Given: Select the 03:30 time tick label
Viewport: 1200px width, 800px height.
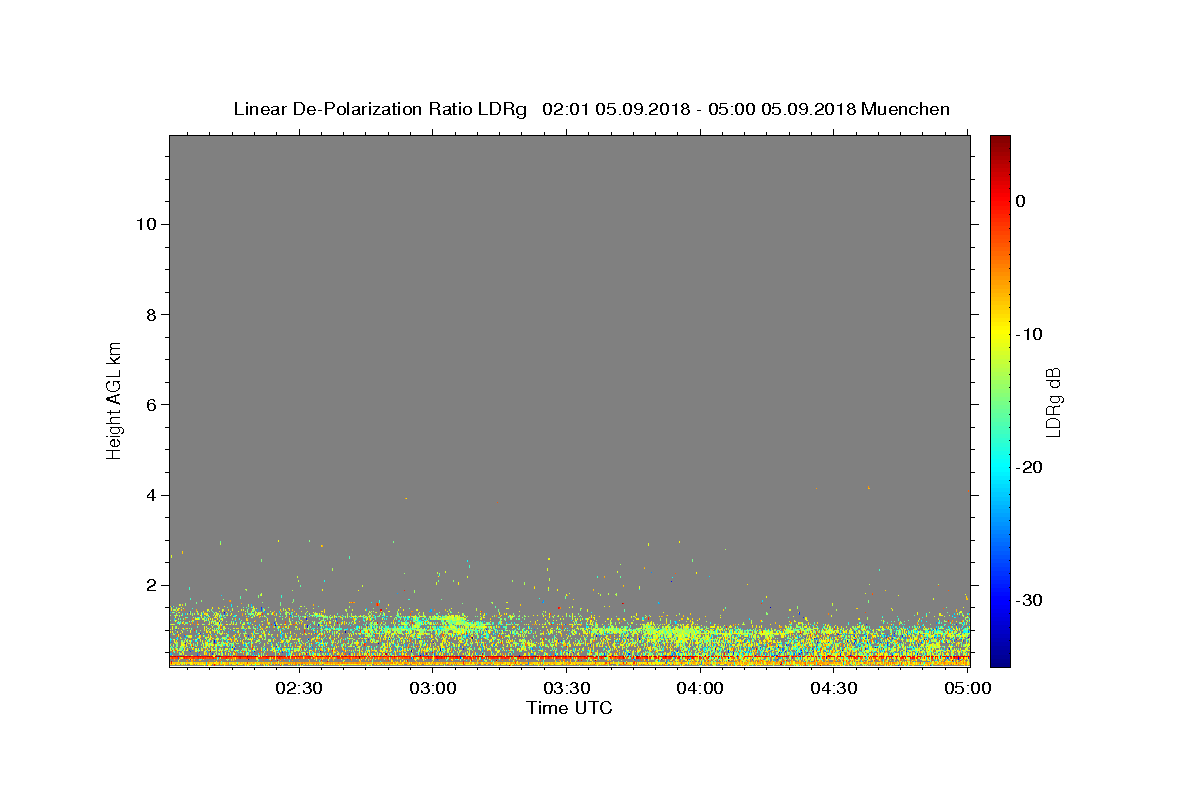Looking at the screenshot, I should (x=567, y=688).
